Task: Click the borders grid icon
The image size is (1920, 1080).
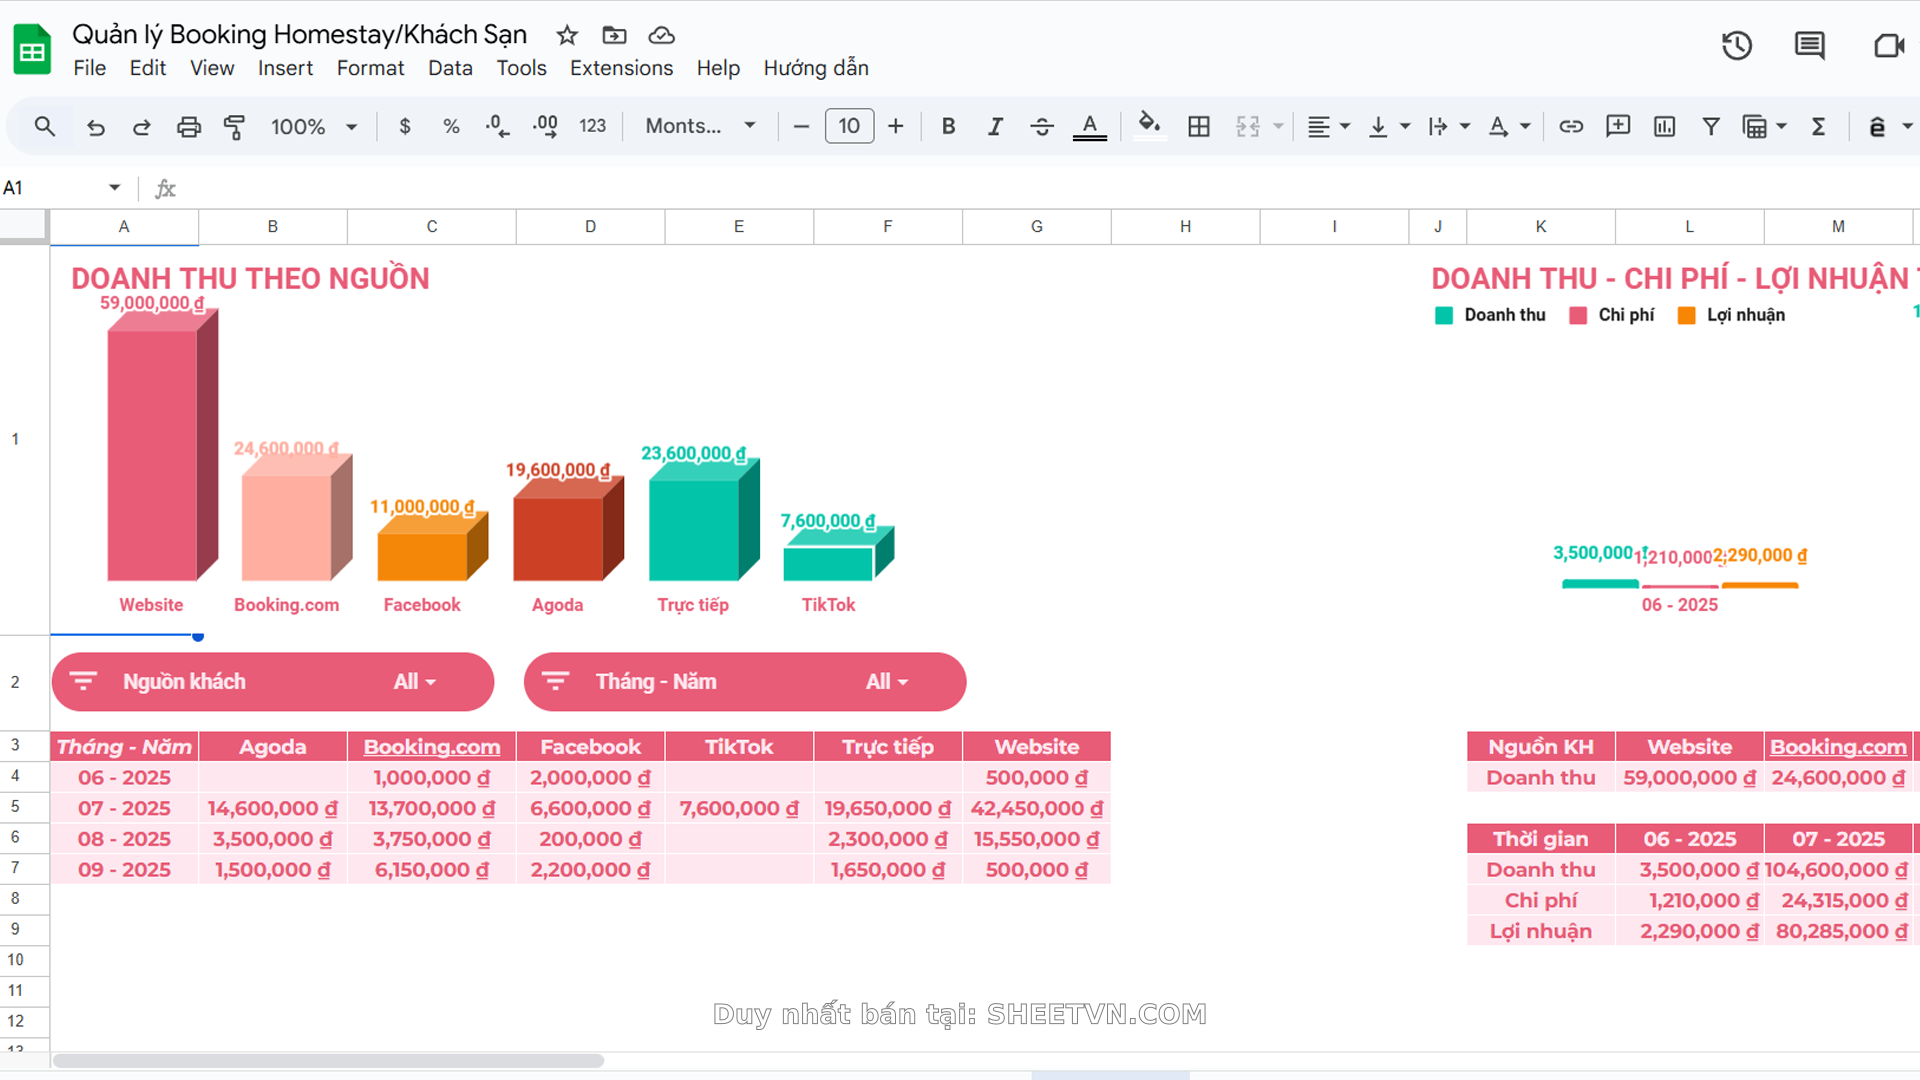Action: (1198, 127)
